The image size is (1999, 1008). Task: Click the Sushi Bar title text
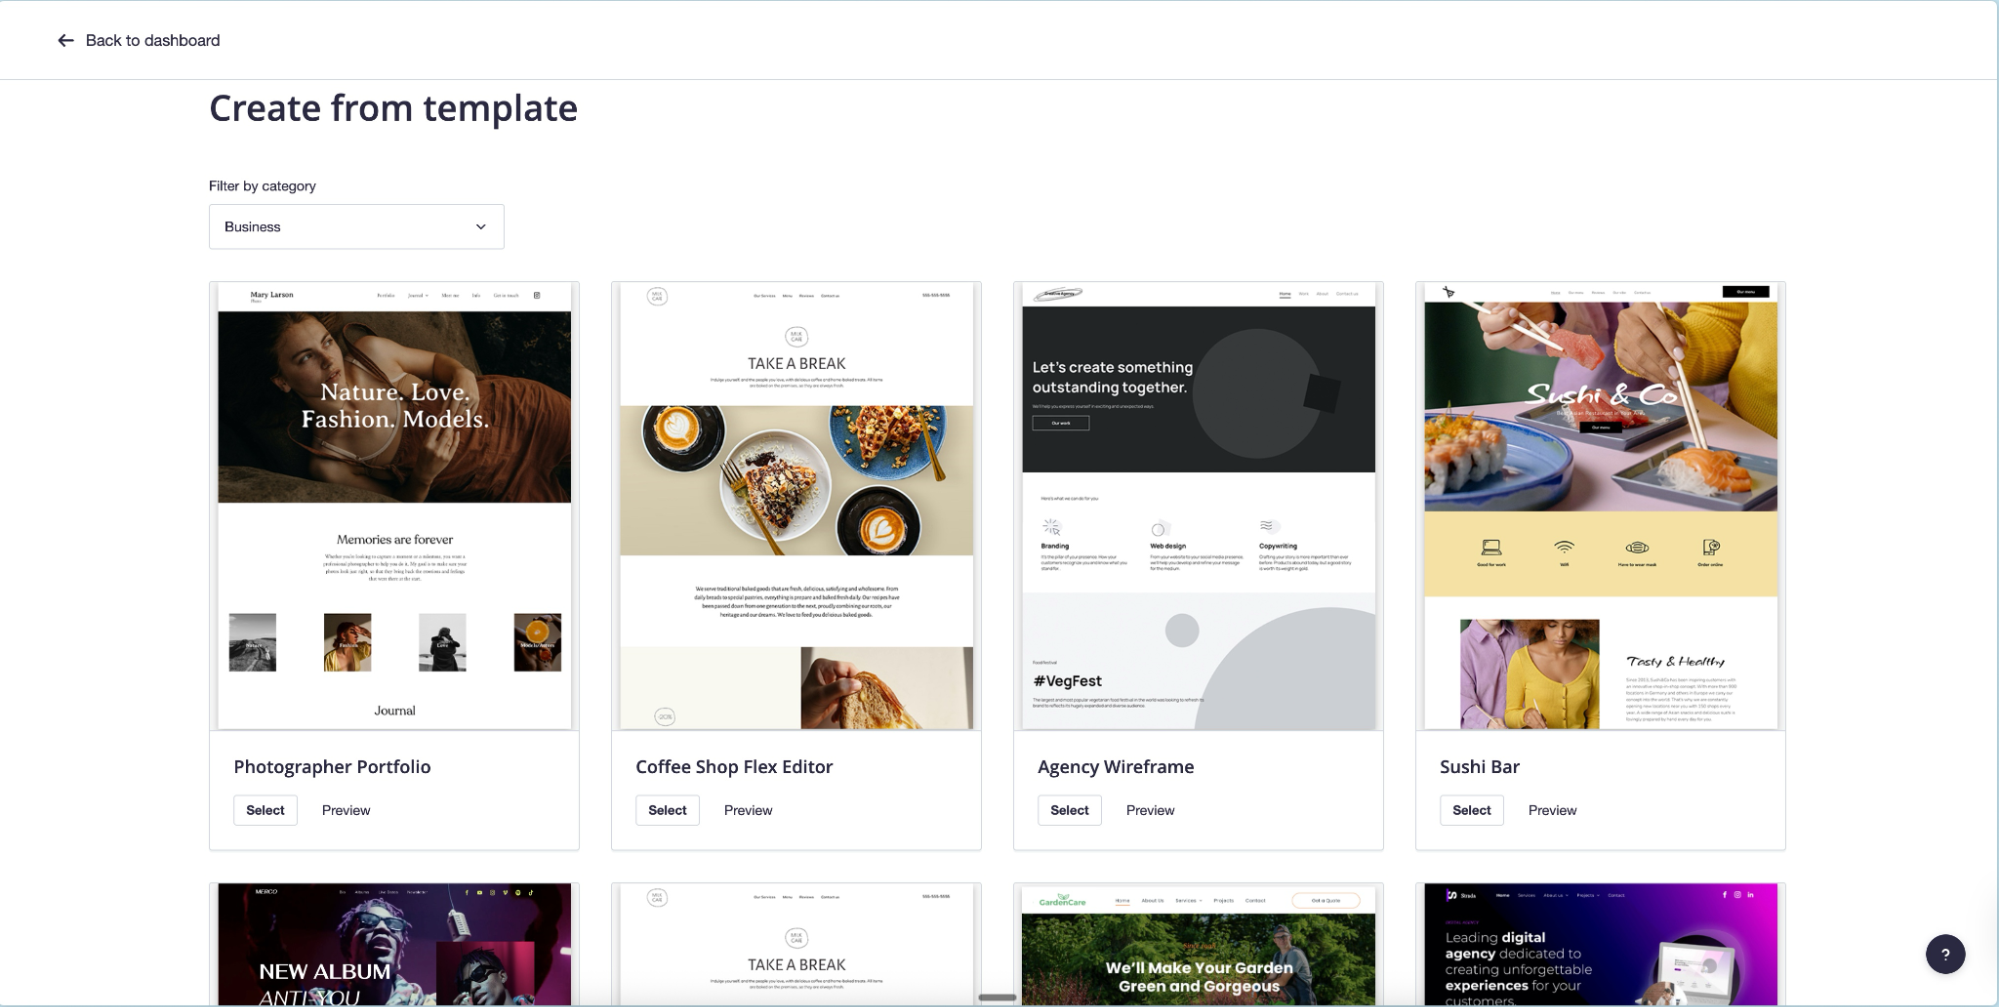point(1479,767)
